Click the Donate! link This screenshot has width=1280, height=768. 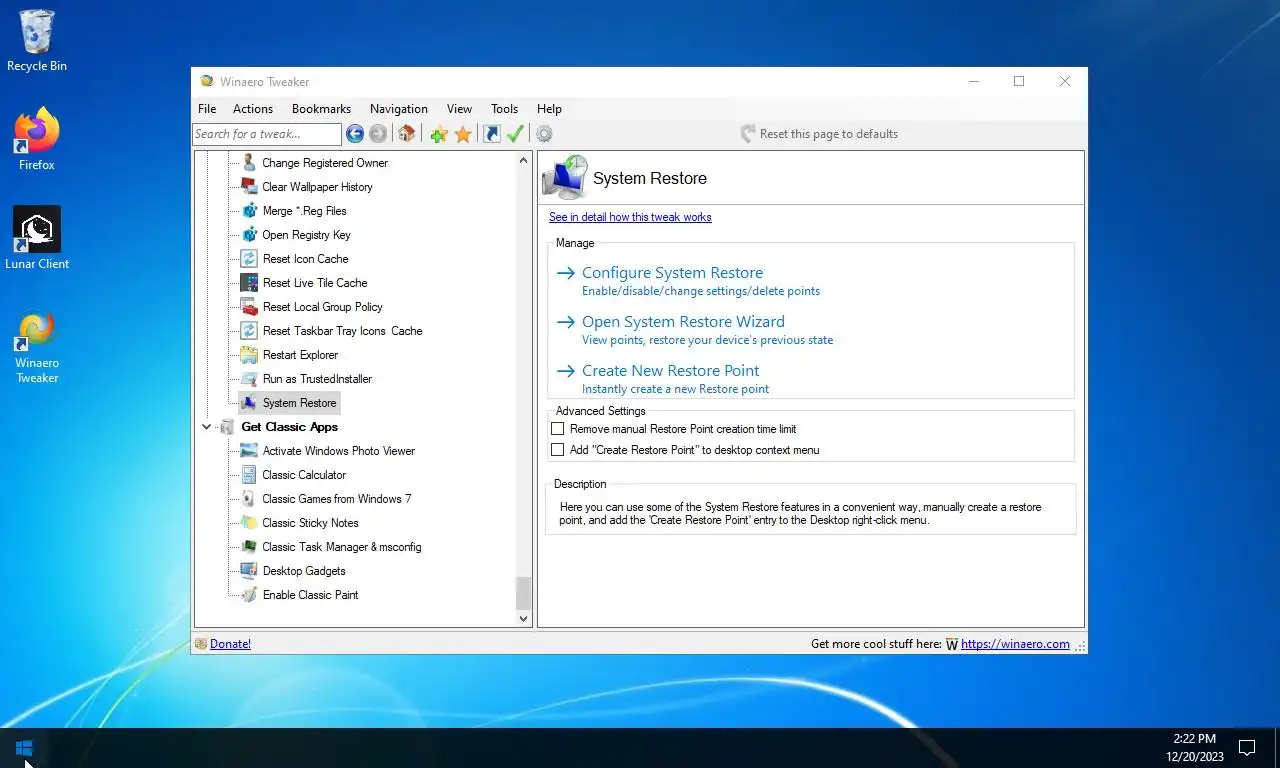tap(230, 644)
